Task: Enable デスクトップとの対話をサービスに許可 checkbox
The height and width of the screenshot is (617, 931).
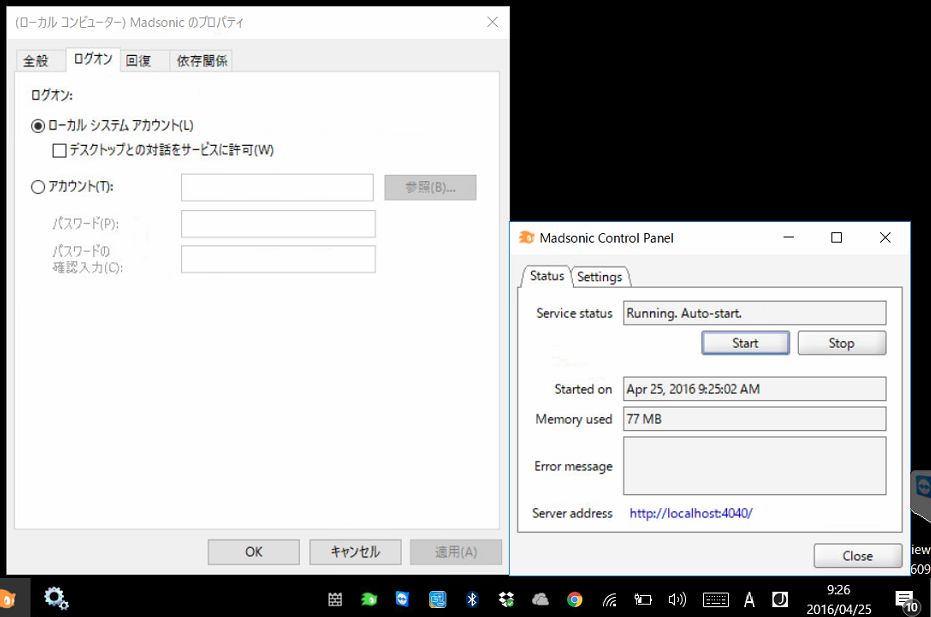Action: point(60,150)
